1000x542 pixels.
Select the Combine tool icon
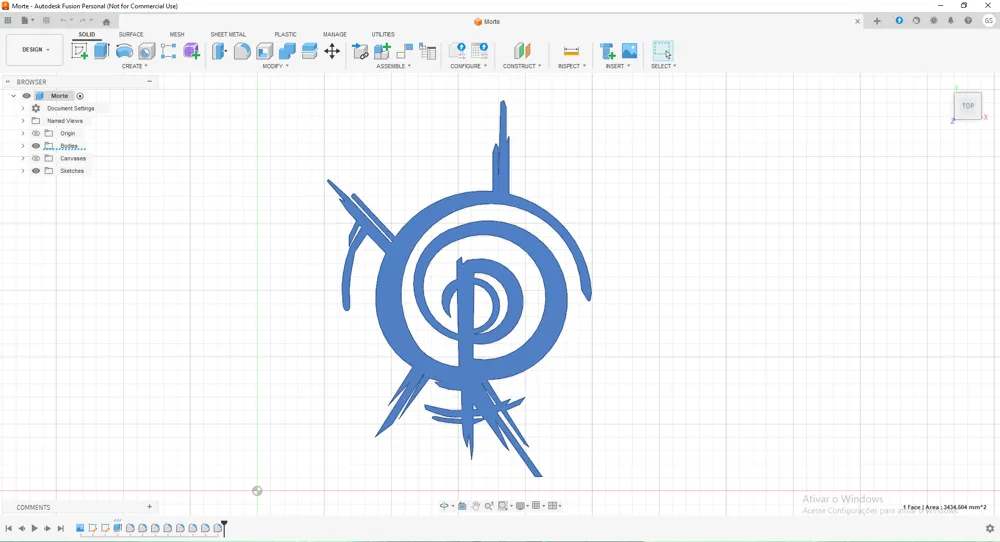pyautogui.click(x=287, y=51)
